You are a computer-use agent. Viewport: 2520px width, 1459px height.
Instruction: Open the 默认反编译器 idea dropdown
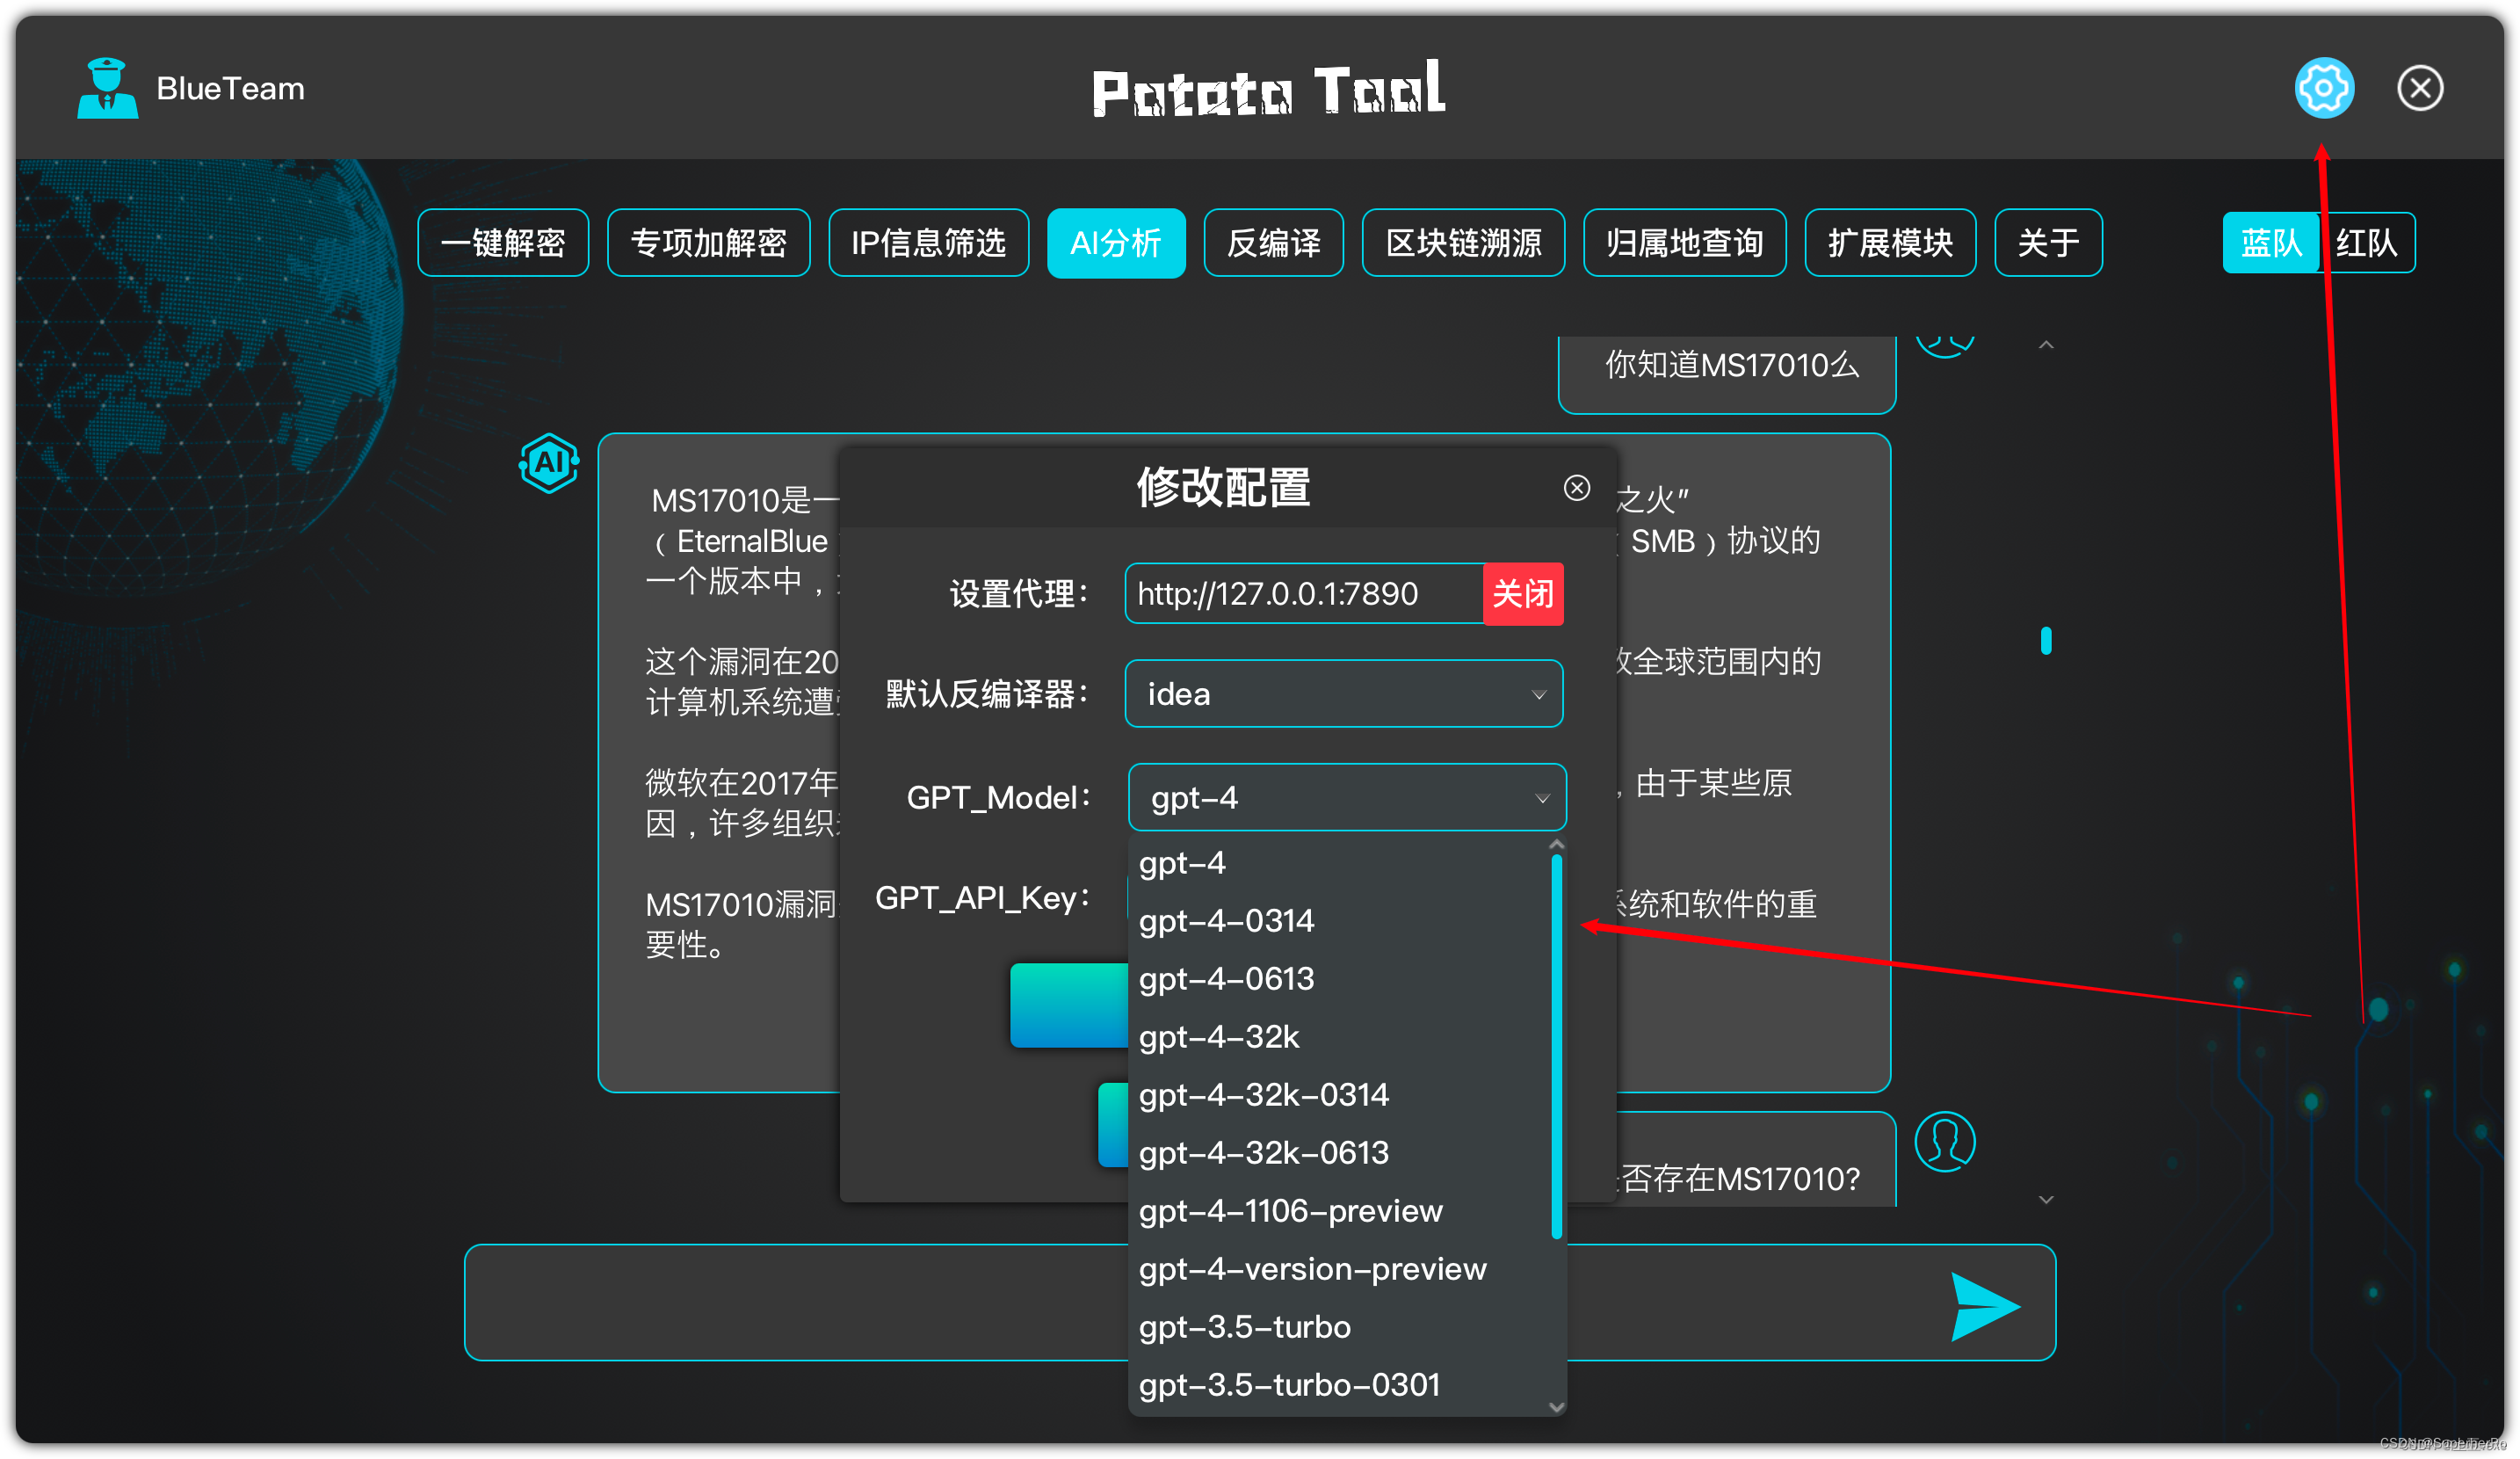(x=1343, y=694)
